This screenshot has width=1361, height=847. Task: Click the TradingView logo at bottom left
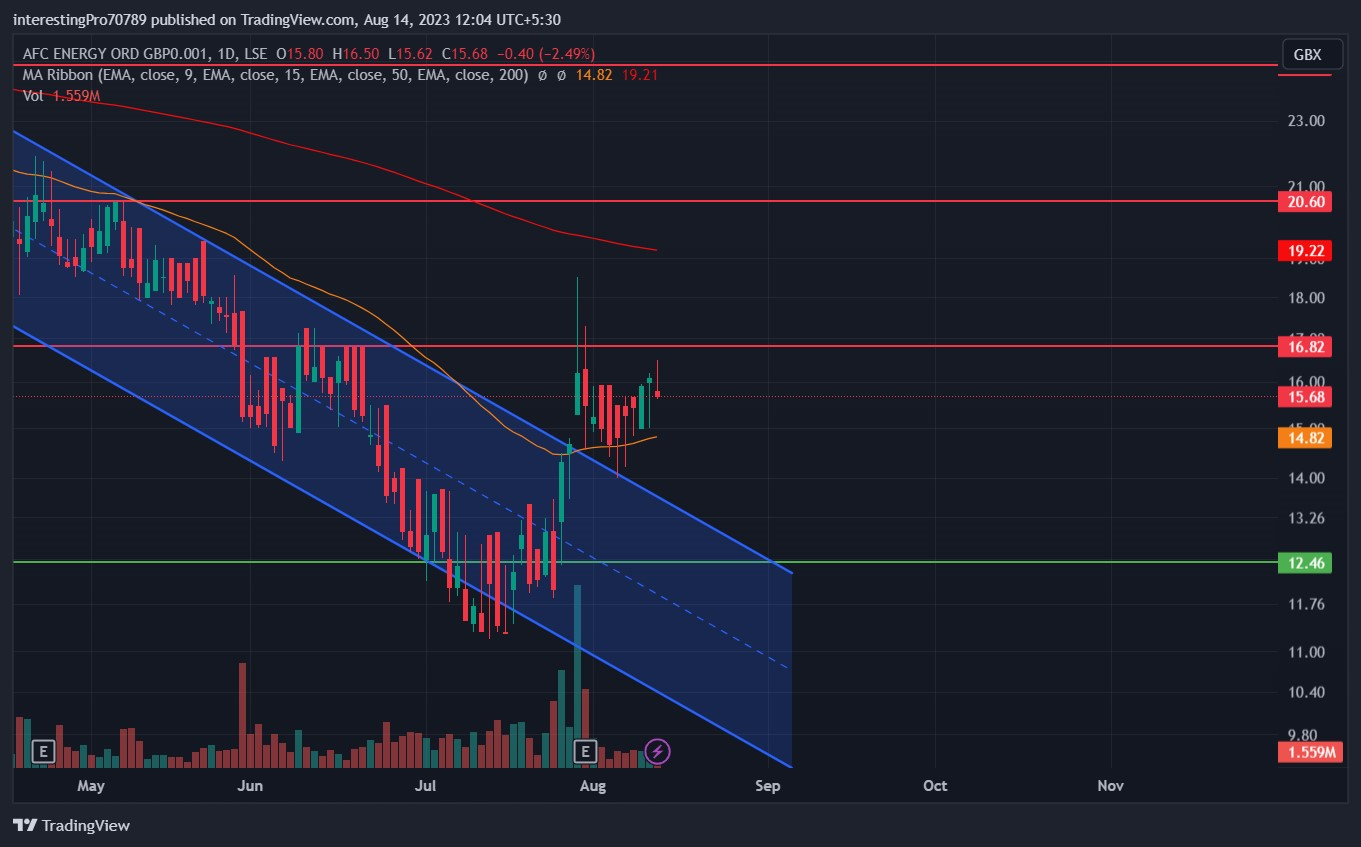pos(71,826)
